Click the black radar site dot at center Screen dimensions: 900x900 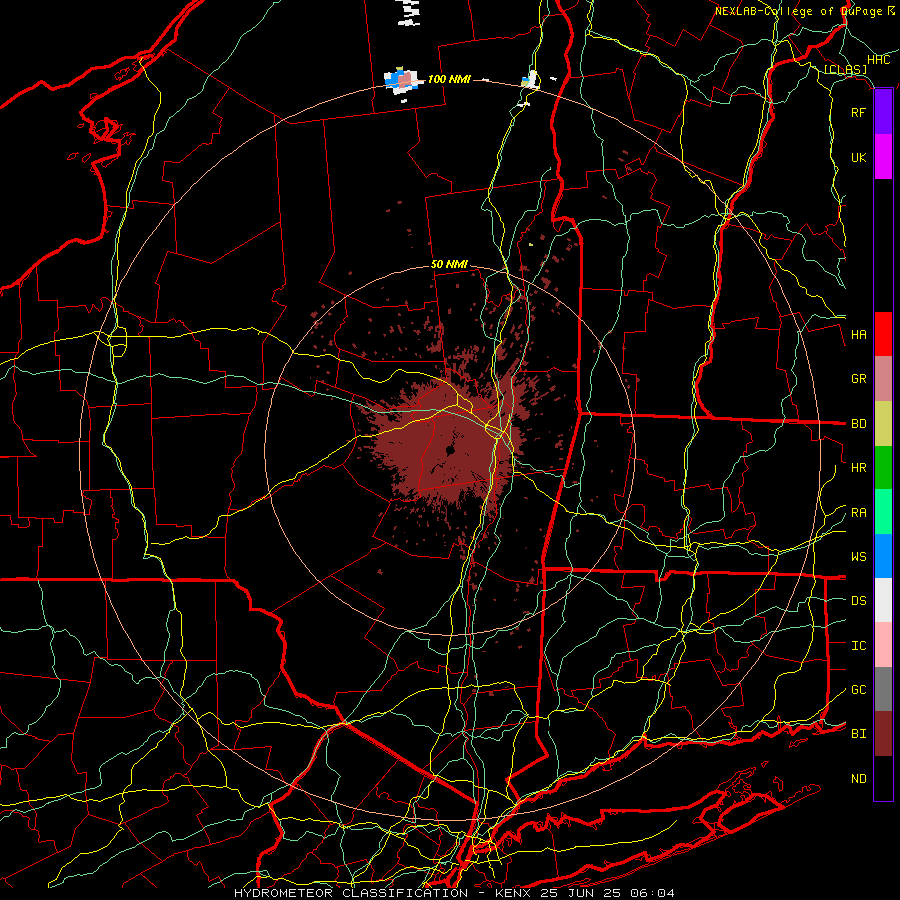pyautogui.click(x=451, y=451)
